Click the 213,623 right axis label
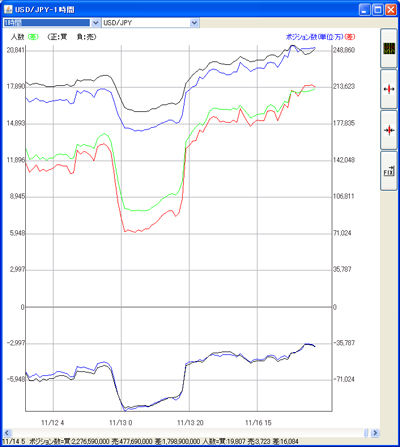 point(344,87)
